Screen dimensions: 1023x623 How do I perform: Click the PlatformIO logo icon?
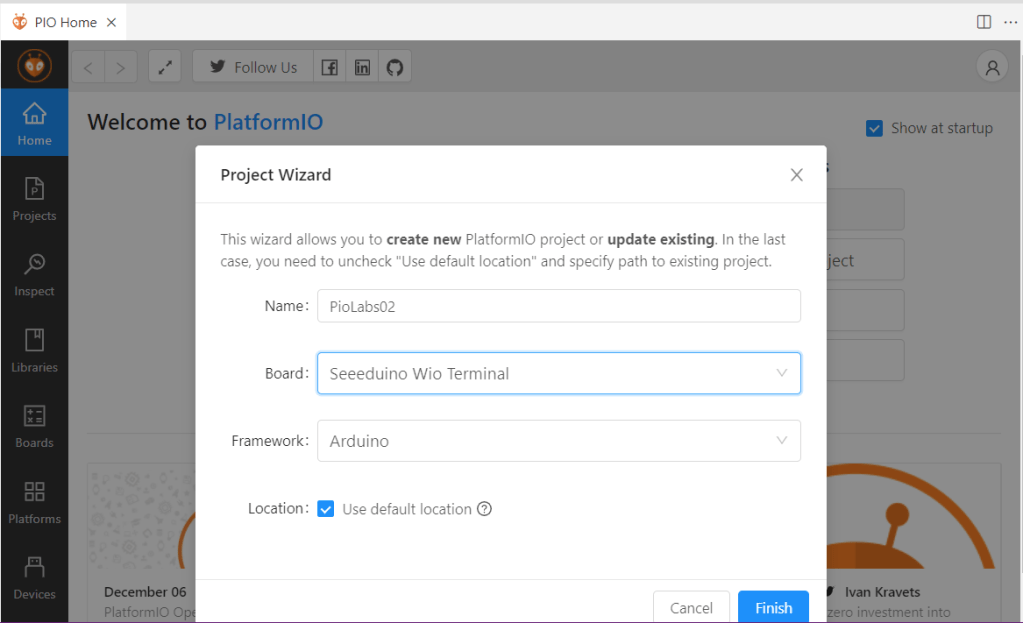point(34,66)
